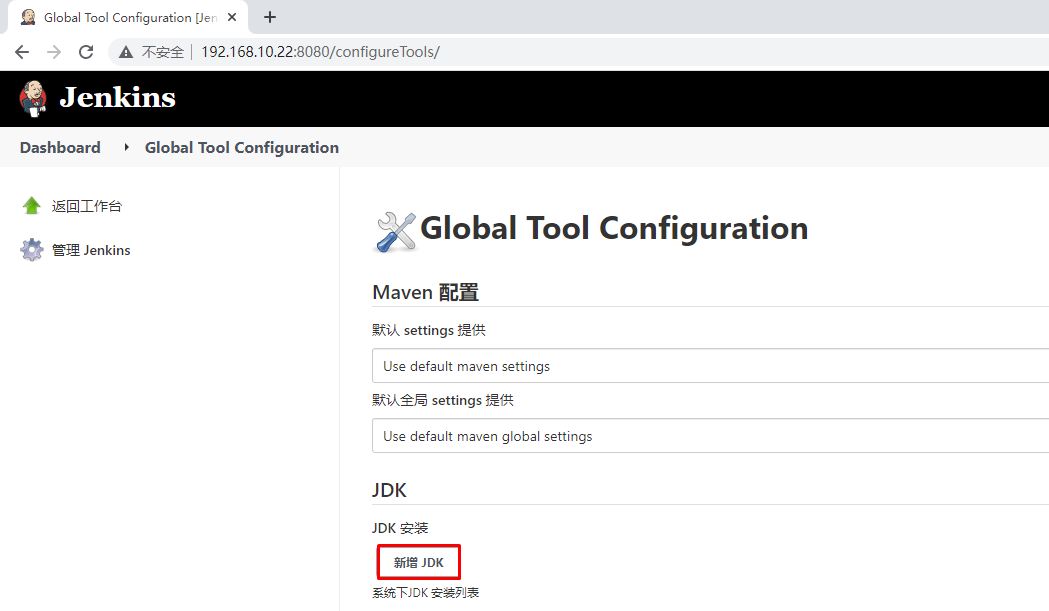
Task: Click the 新增 JDK button
Action: pyautogui.click(x=418, y=562)
